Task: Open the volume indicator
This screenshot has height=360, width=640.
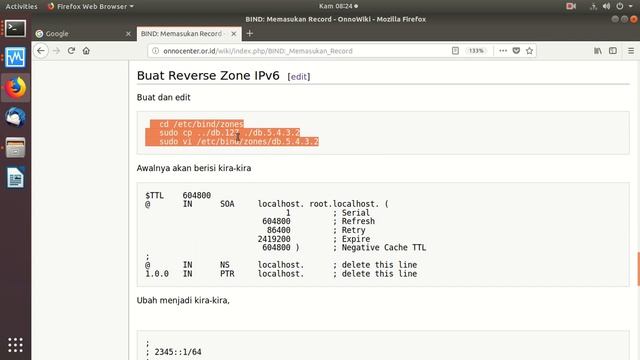Action: click(606, 6)
